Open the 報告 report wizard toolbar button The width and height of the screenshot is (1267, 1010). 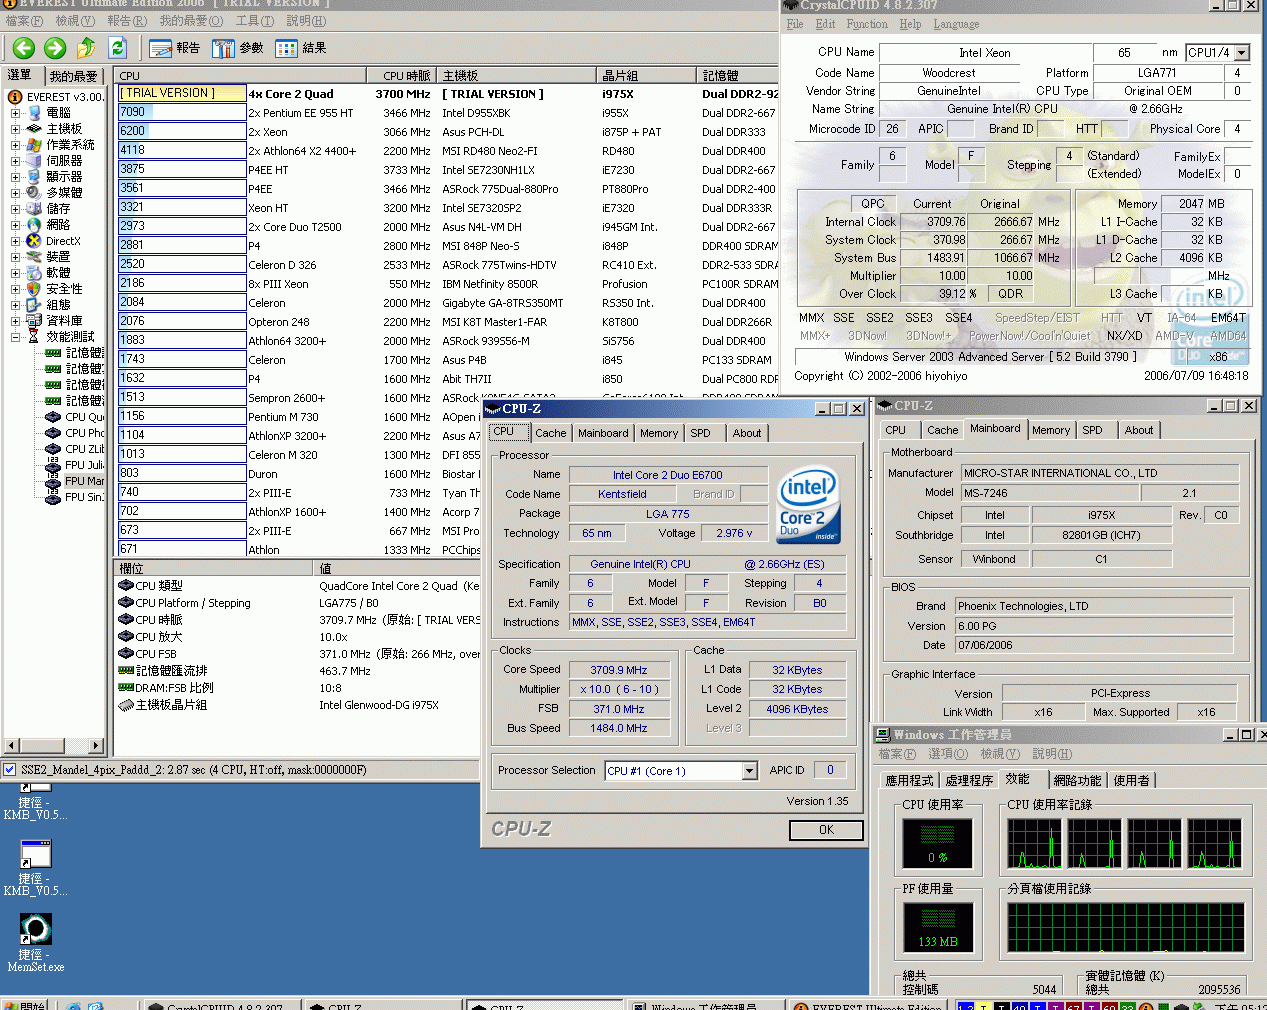(x=174, y=48)
